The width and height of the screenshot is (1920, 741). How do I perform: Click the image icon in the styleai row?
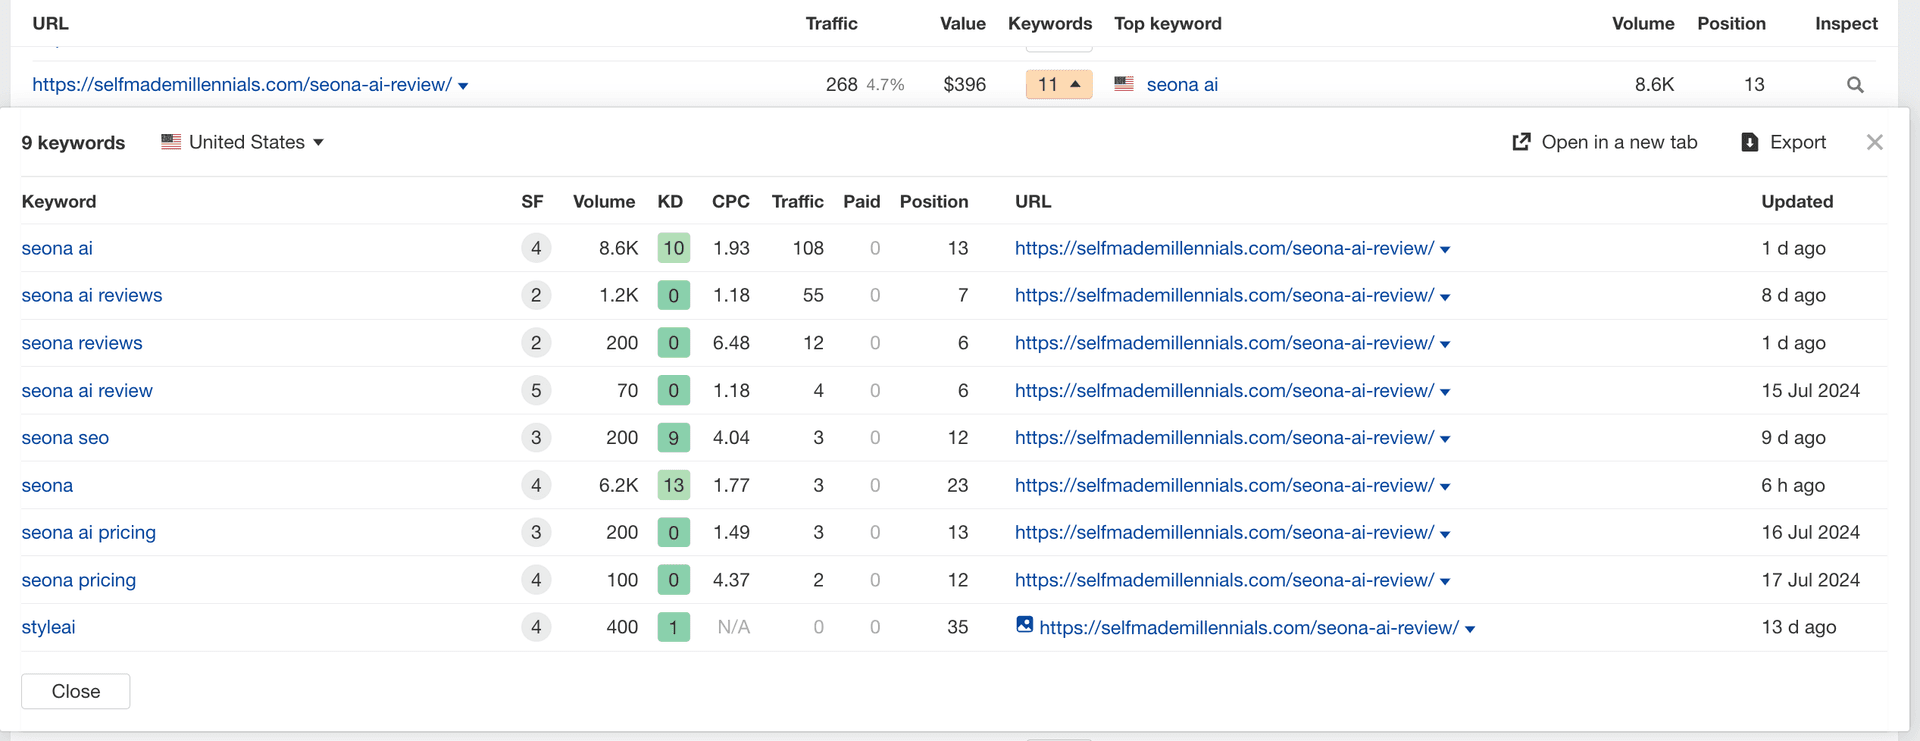click(x=1024, y=624)
